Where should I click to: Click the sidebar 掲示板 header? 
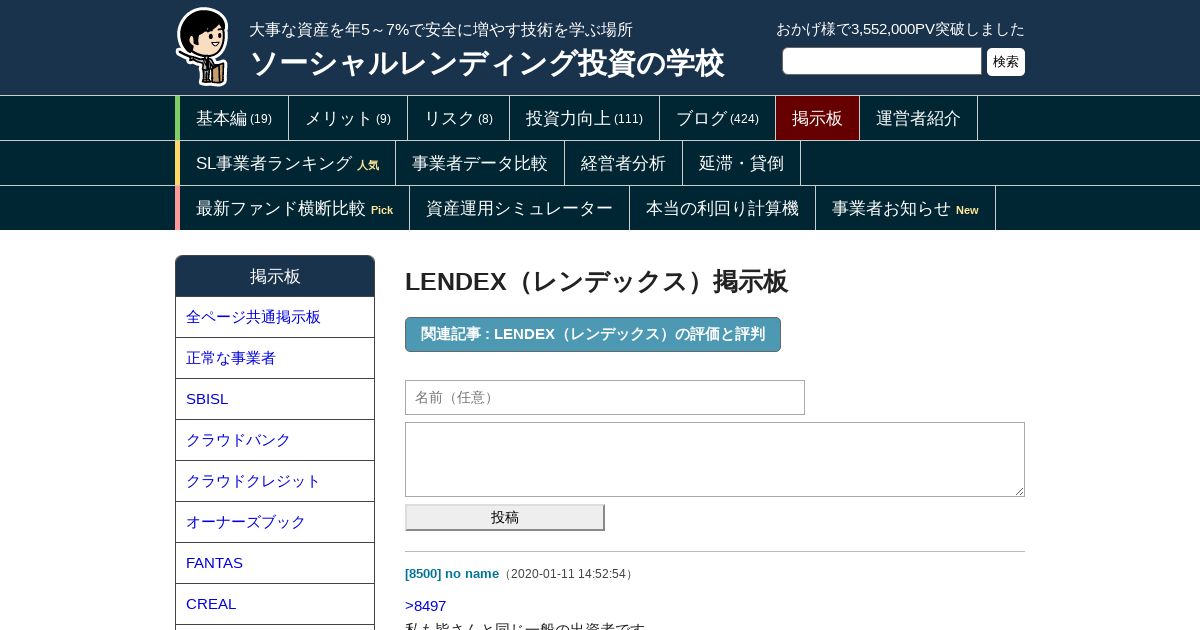click(x=275, y=276)
